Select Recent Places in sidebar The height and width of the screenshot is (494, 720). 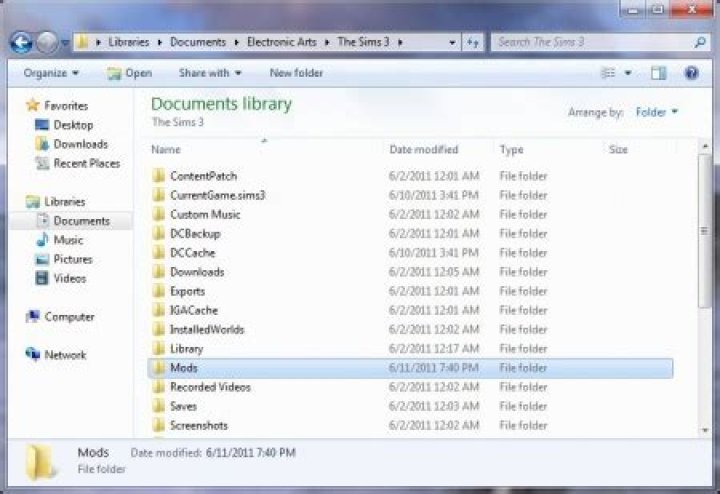coord(86,163)
